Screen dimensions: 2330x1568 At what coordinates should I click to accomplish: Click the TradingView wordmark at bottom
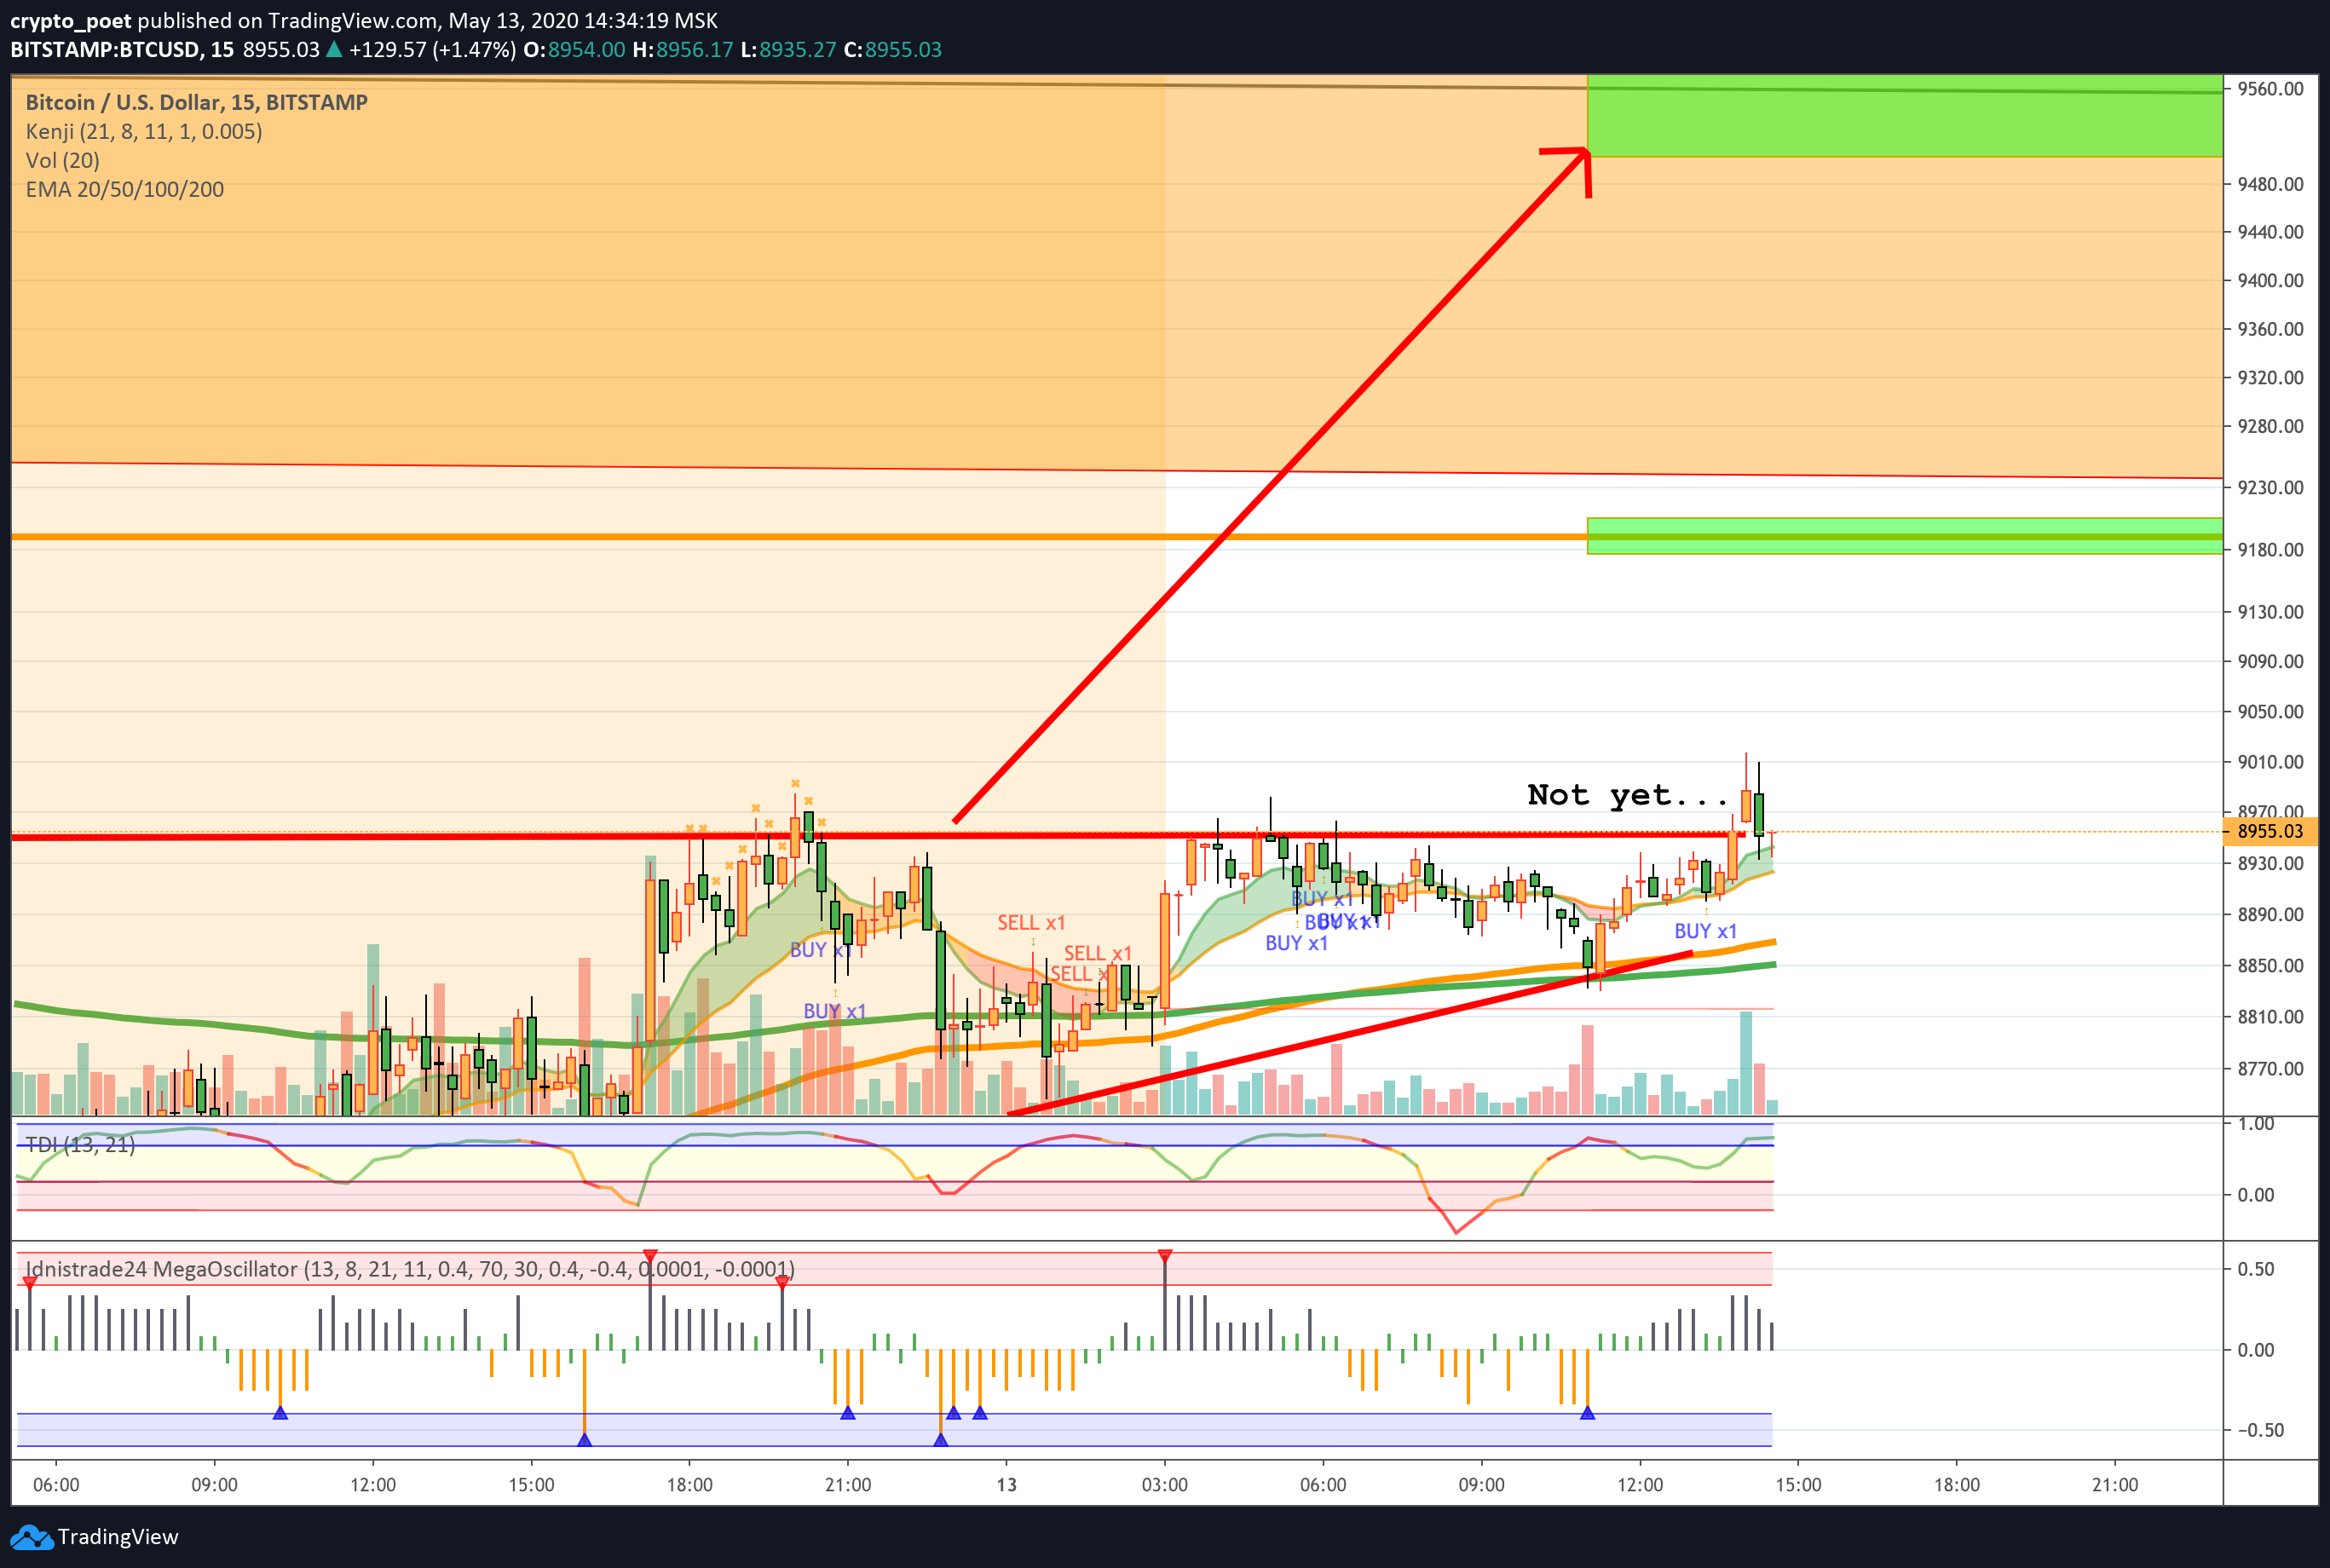(x=118, y=1537)
